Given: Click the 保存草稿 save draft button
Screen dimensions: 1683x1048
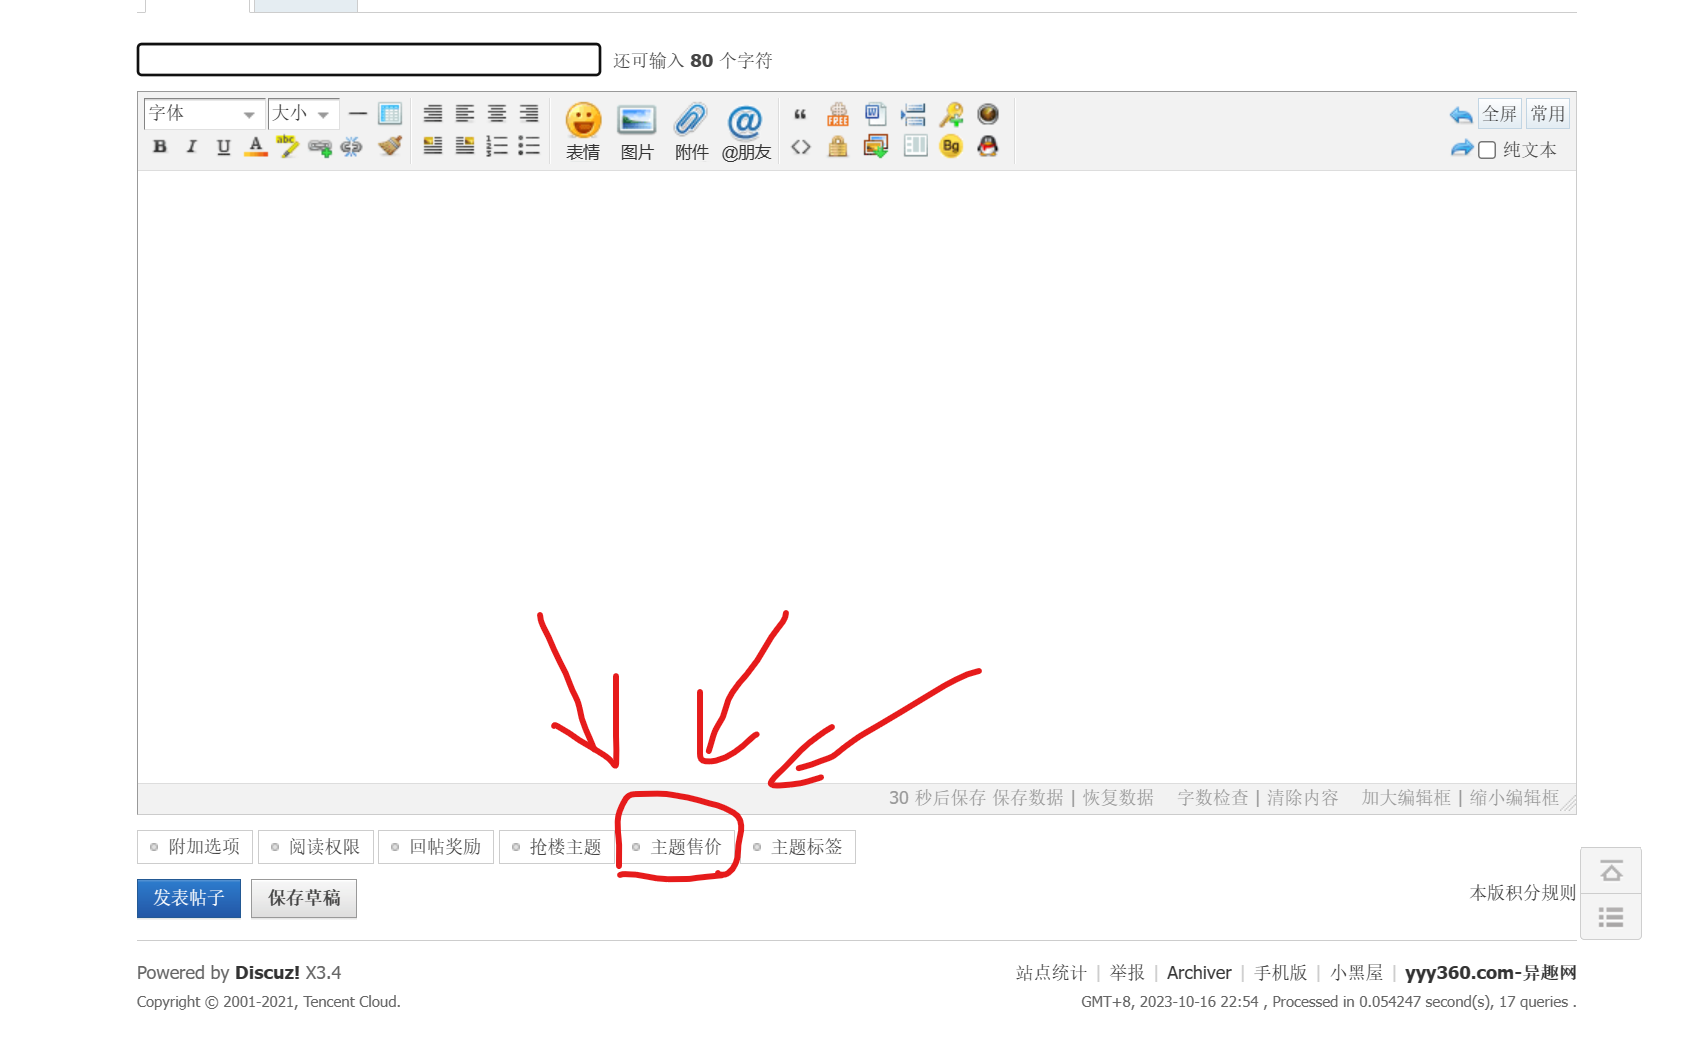Looking at the screenshot, I should tap(304, 898).
